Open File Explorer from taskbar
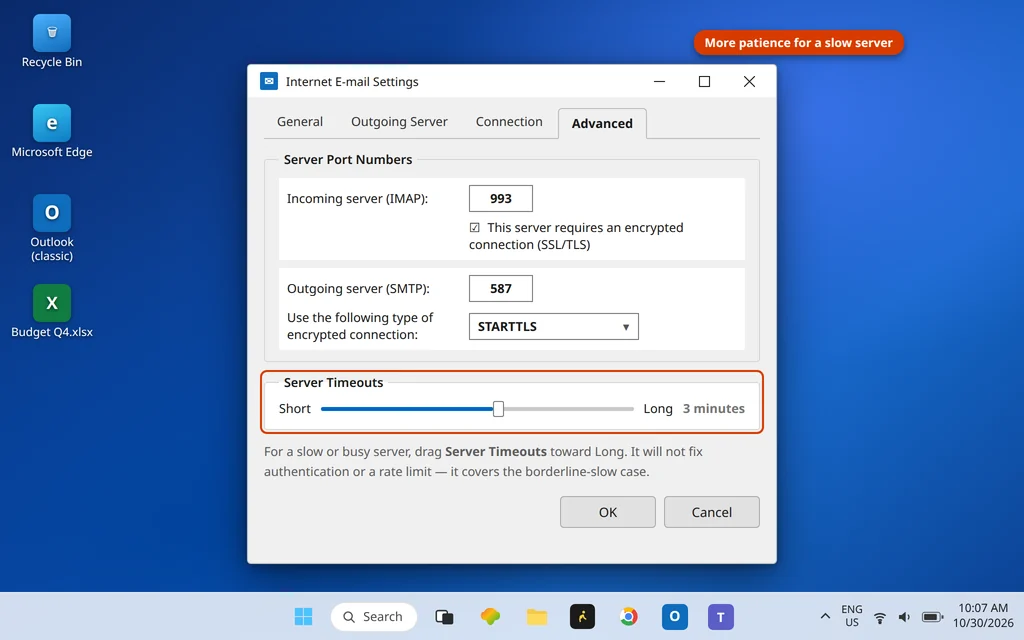The height and width of the screenshot is (640, 1024). point(537,616)
